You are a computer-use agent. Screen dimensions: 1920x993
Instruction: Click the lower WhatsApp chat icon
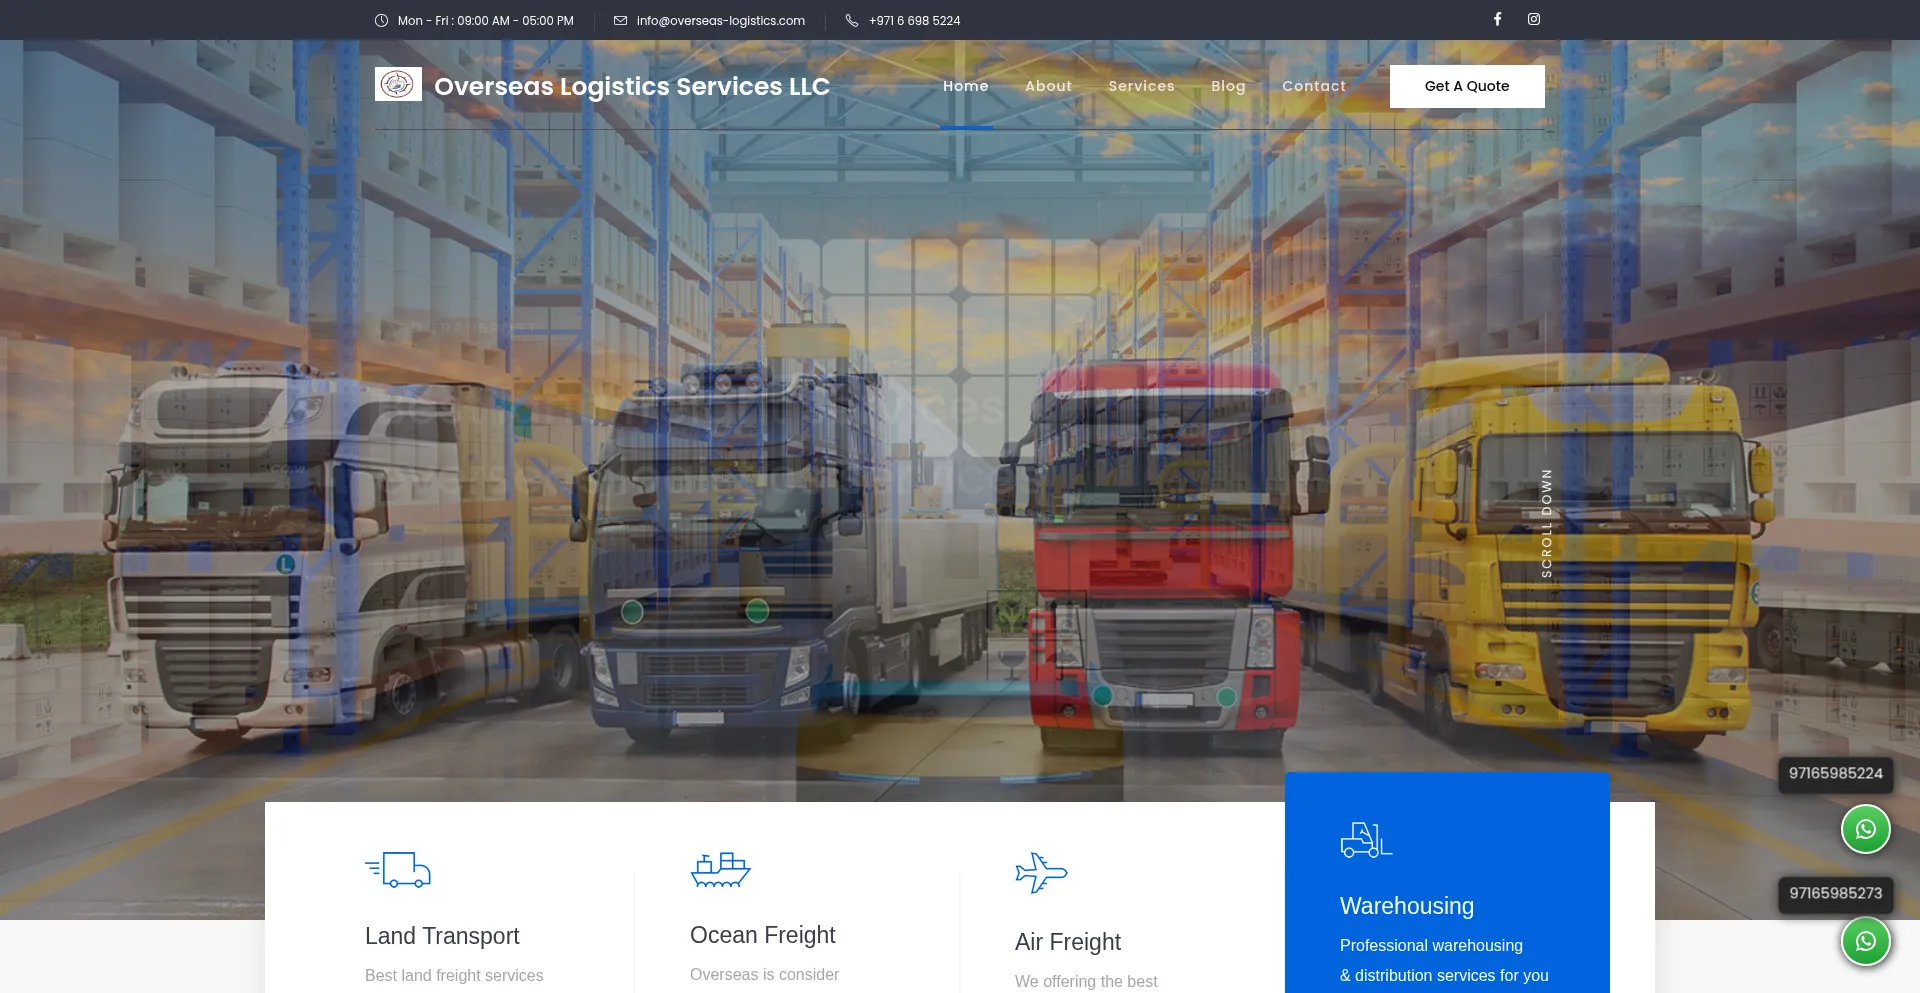coord(1865,941)
